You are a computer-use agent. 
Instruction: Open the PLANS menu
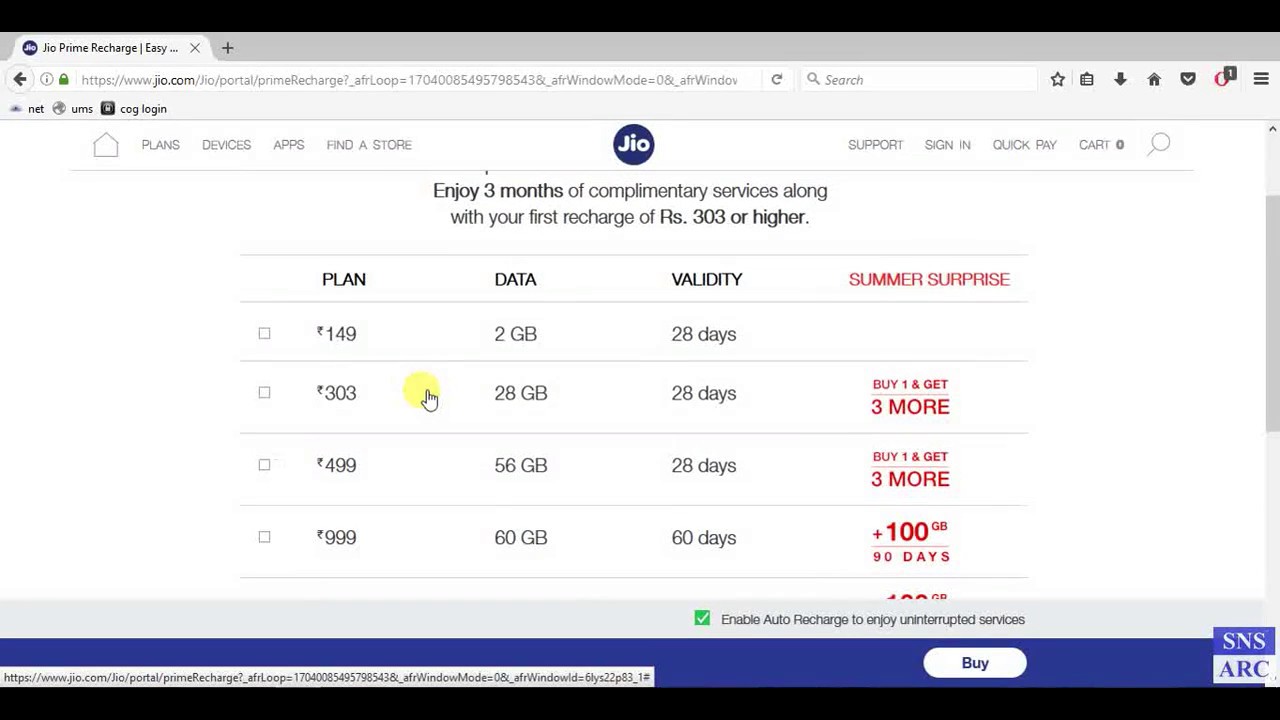click(161, 145)
